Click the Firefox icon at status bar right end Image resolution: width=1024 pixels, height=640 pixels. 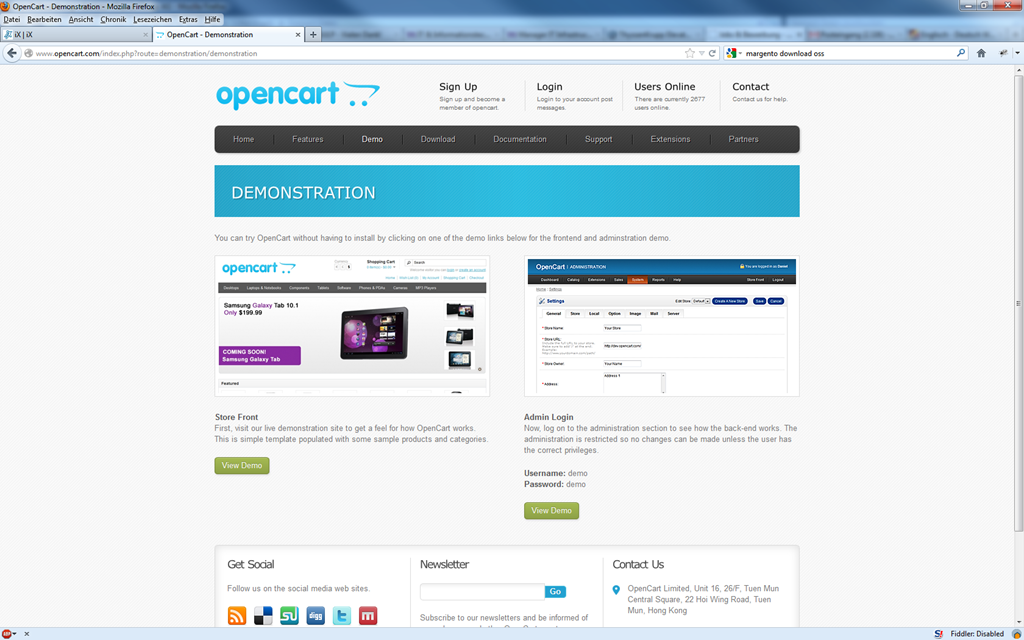tap(1016, 633)
